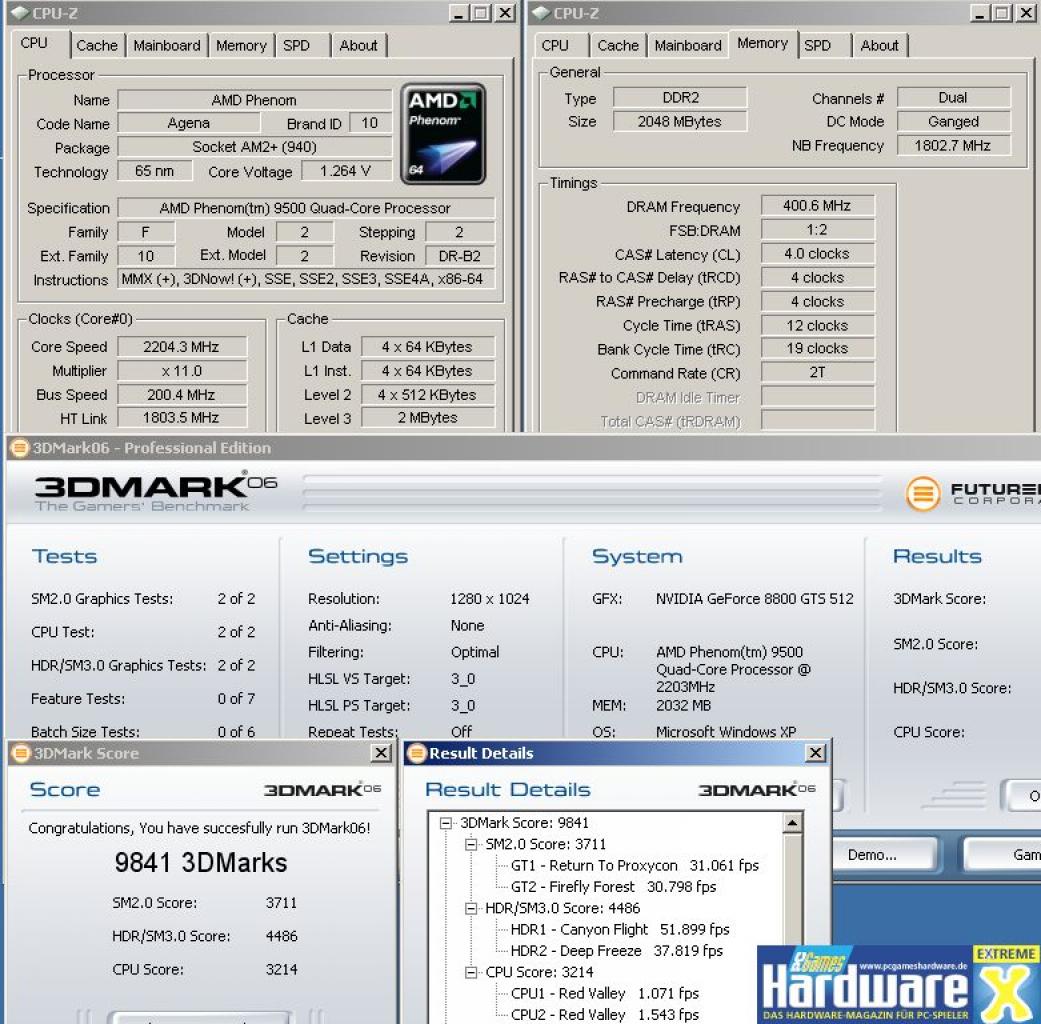Open Cache tab in right CPU-Z window
Image resolution: width=1041 pixels, height=1024 pixels.
[x=618, y=46]
